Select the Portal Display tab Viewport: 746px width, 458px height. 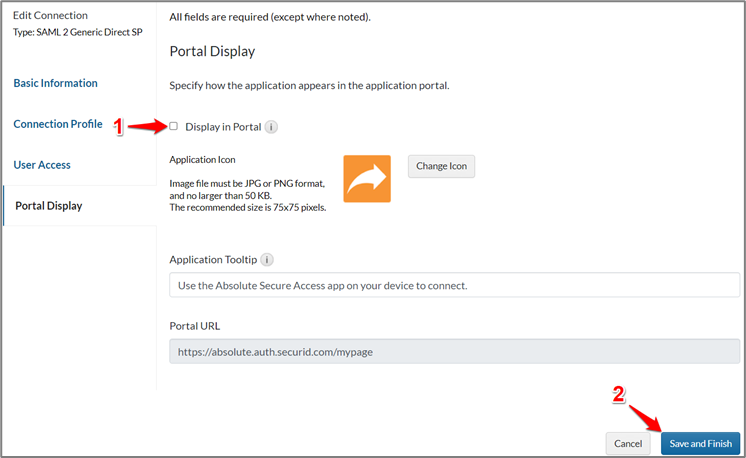click(x=49, y=206)
